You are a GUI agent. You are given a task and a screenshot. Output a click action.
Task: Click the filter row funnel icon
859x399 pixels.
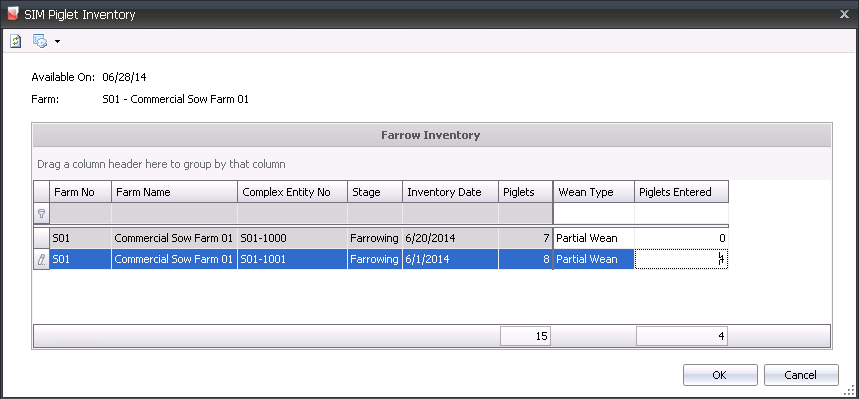41,214
